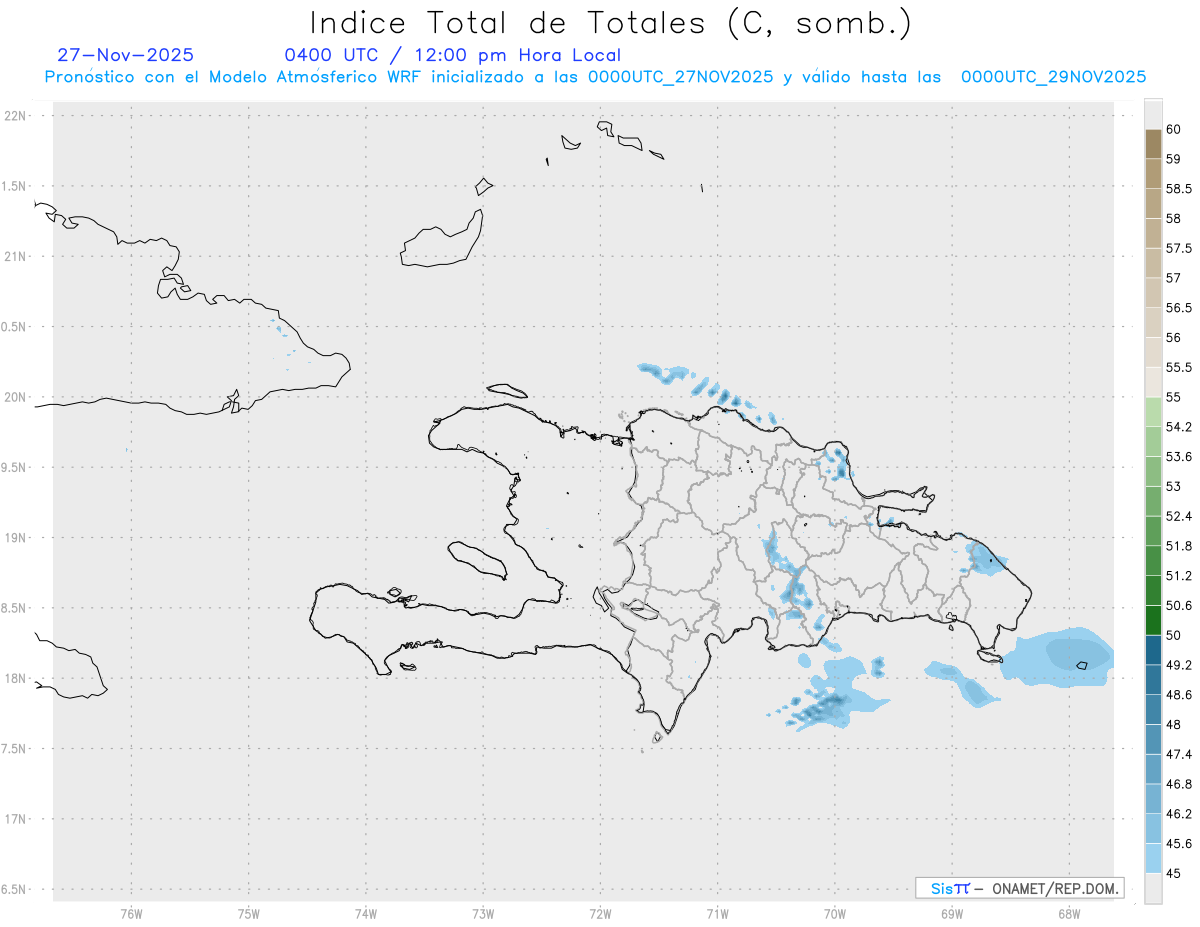1200x927 pixels.
Task: Click the '0000UTC_27NOV2025' initialization timestamp
Action: [680, 77]
